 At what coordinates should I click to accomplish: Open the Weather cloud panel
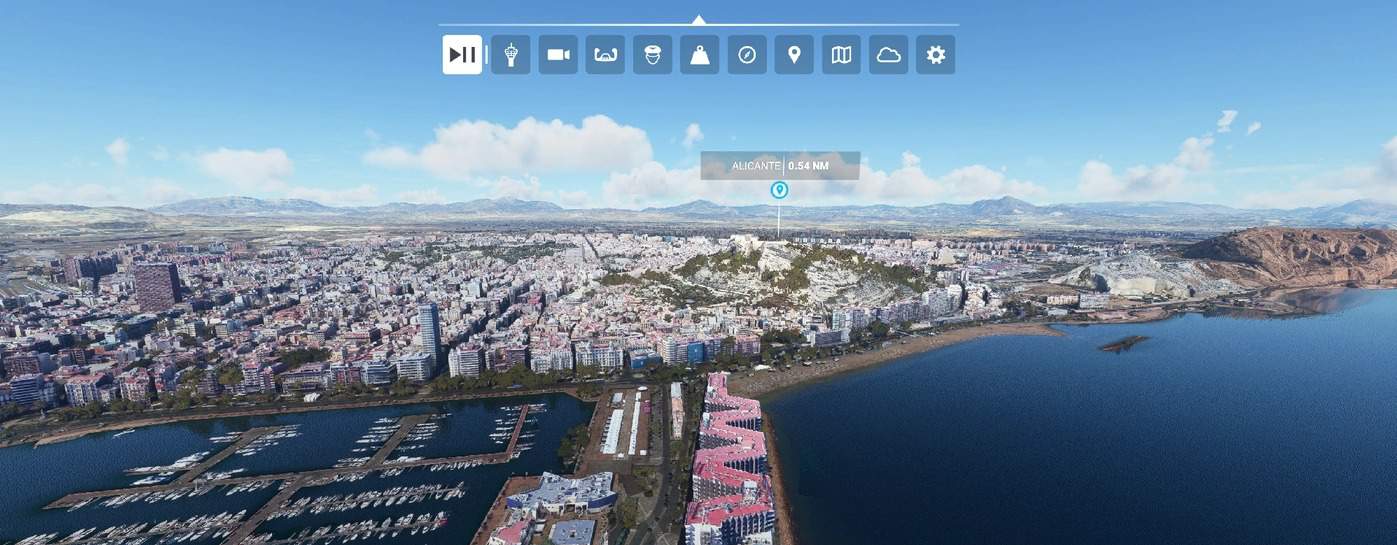(x=888, y=55)
